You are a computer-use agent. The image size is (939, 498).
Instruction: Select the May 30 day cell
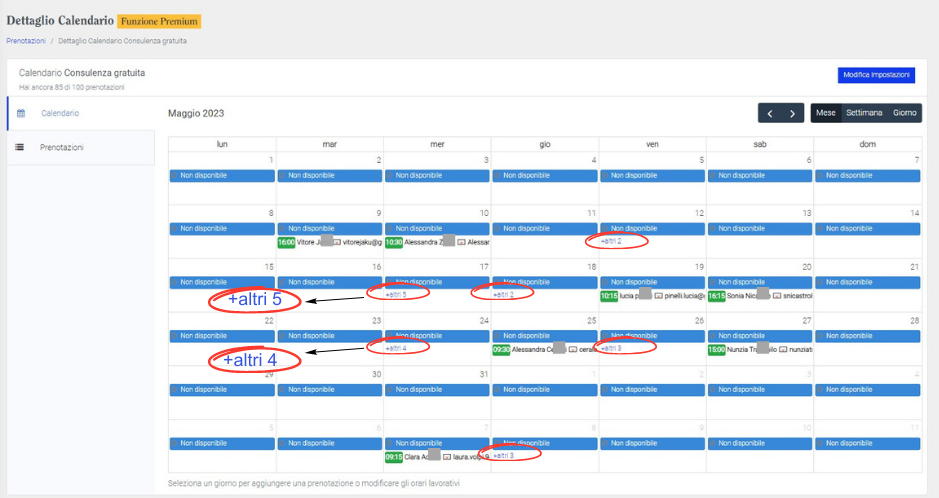(330, 400)
